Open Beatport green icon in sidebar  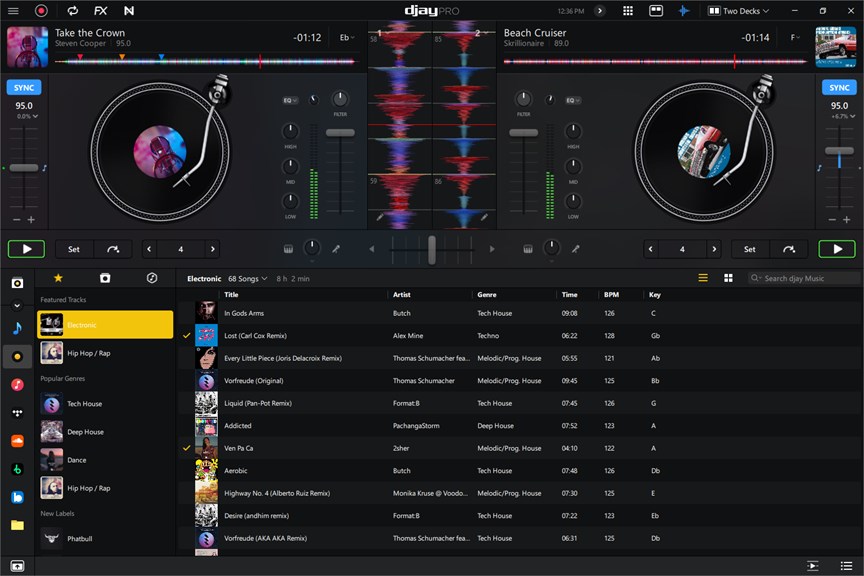pyautogui.click(x=17, y=469)
